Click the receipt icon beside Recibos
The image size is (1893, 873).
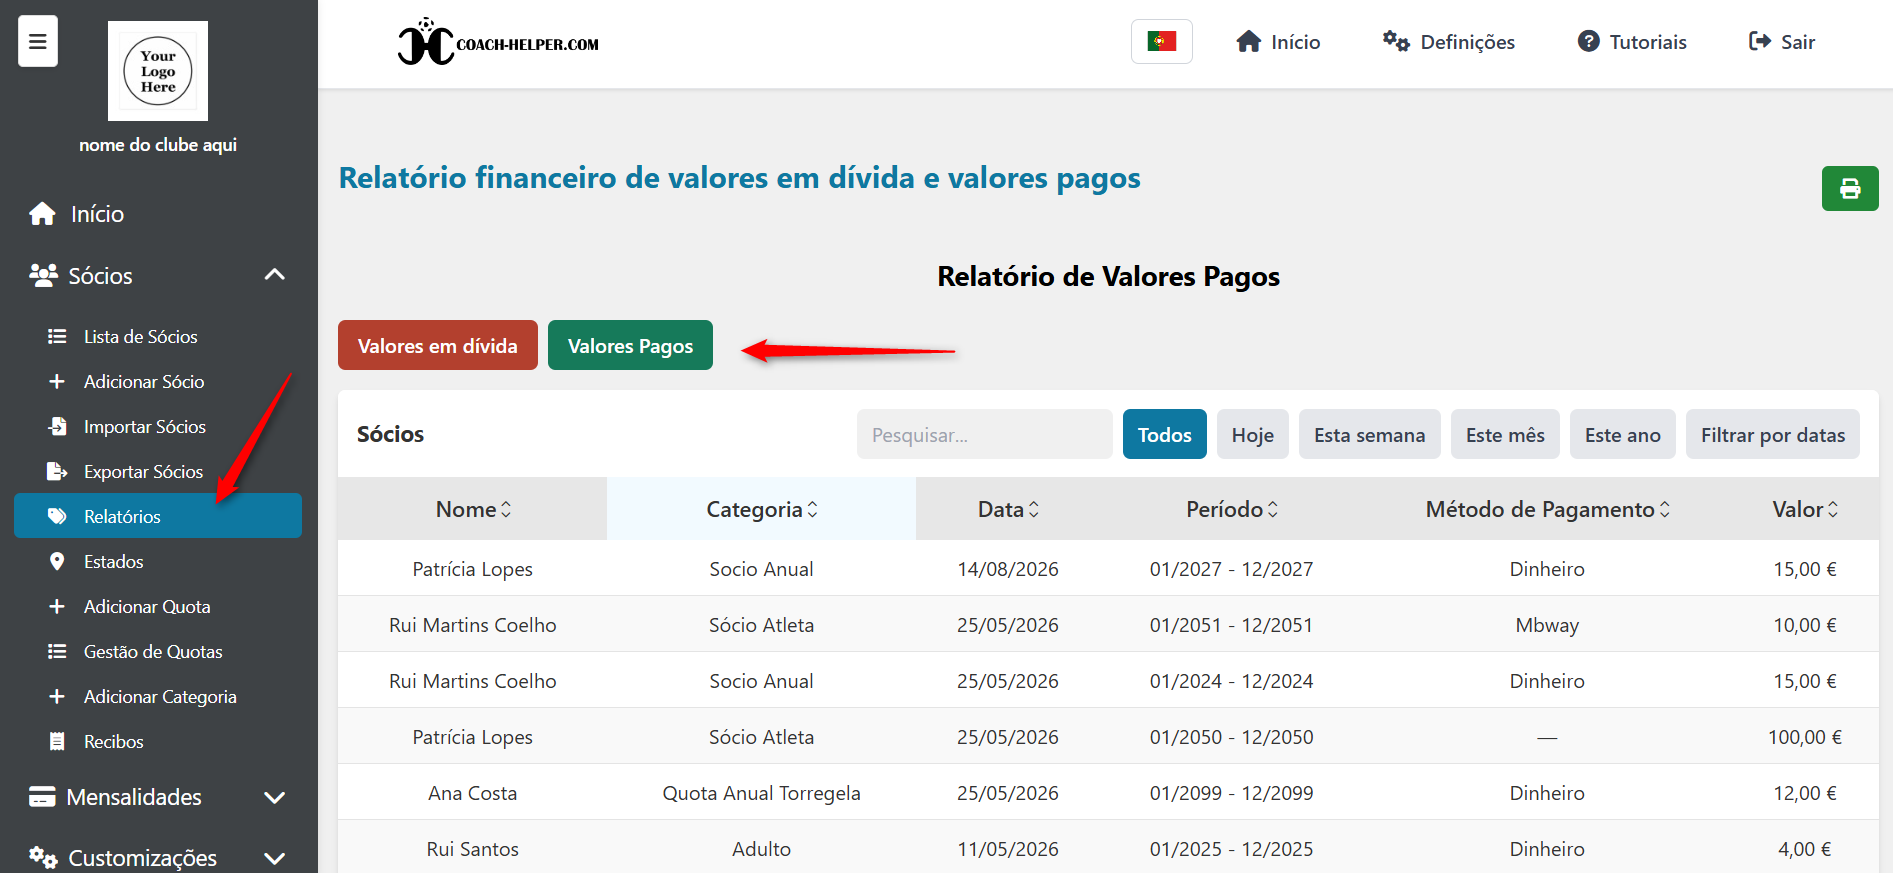tap(57, 742)
